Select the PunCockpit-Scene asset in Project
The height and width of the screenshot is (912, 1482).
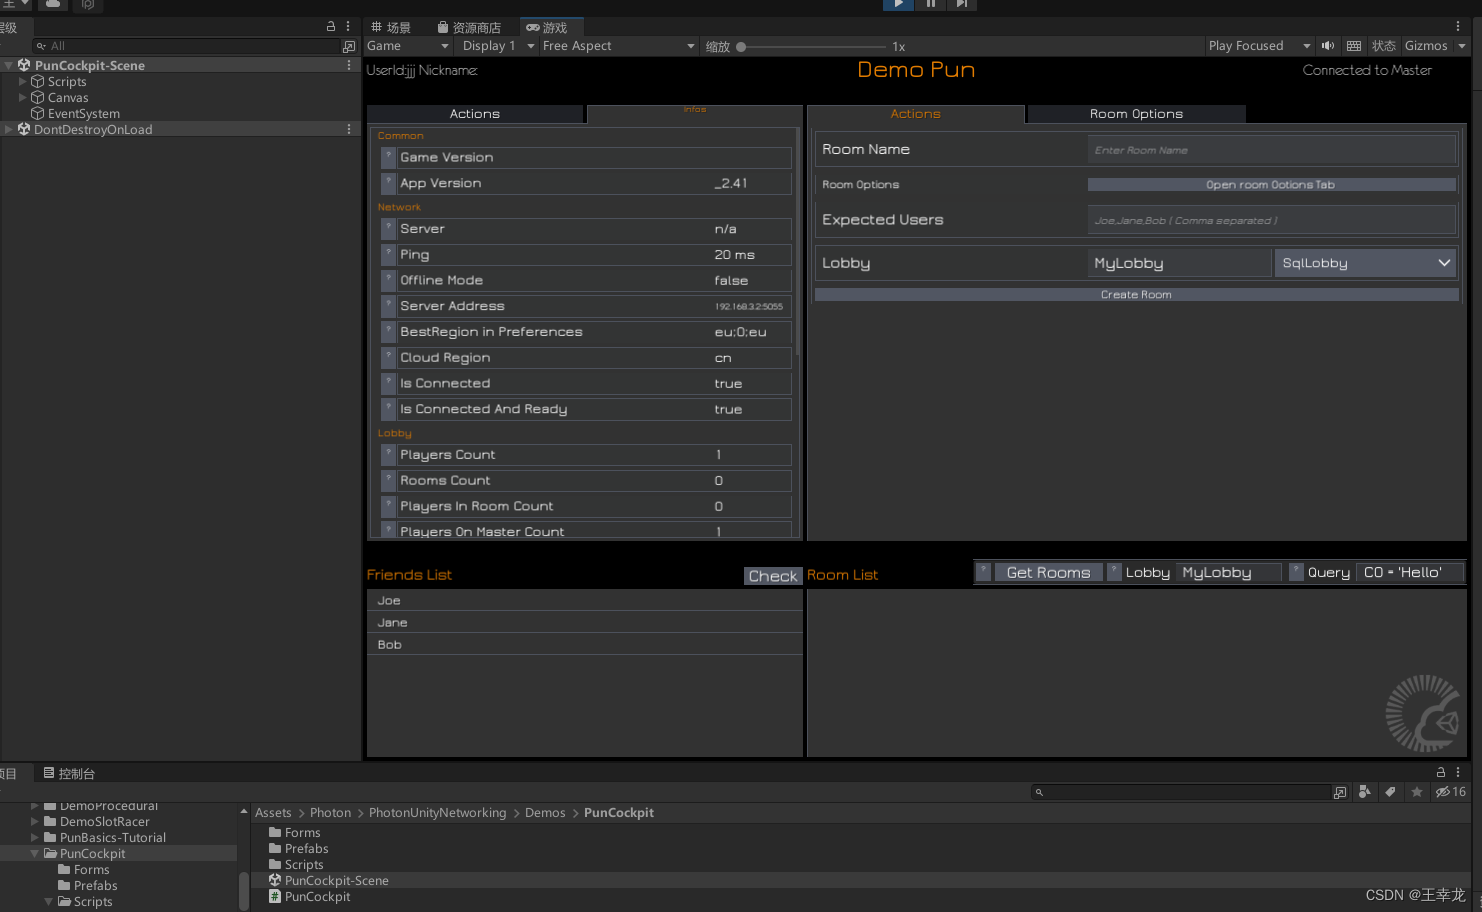(329, 881)
